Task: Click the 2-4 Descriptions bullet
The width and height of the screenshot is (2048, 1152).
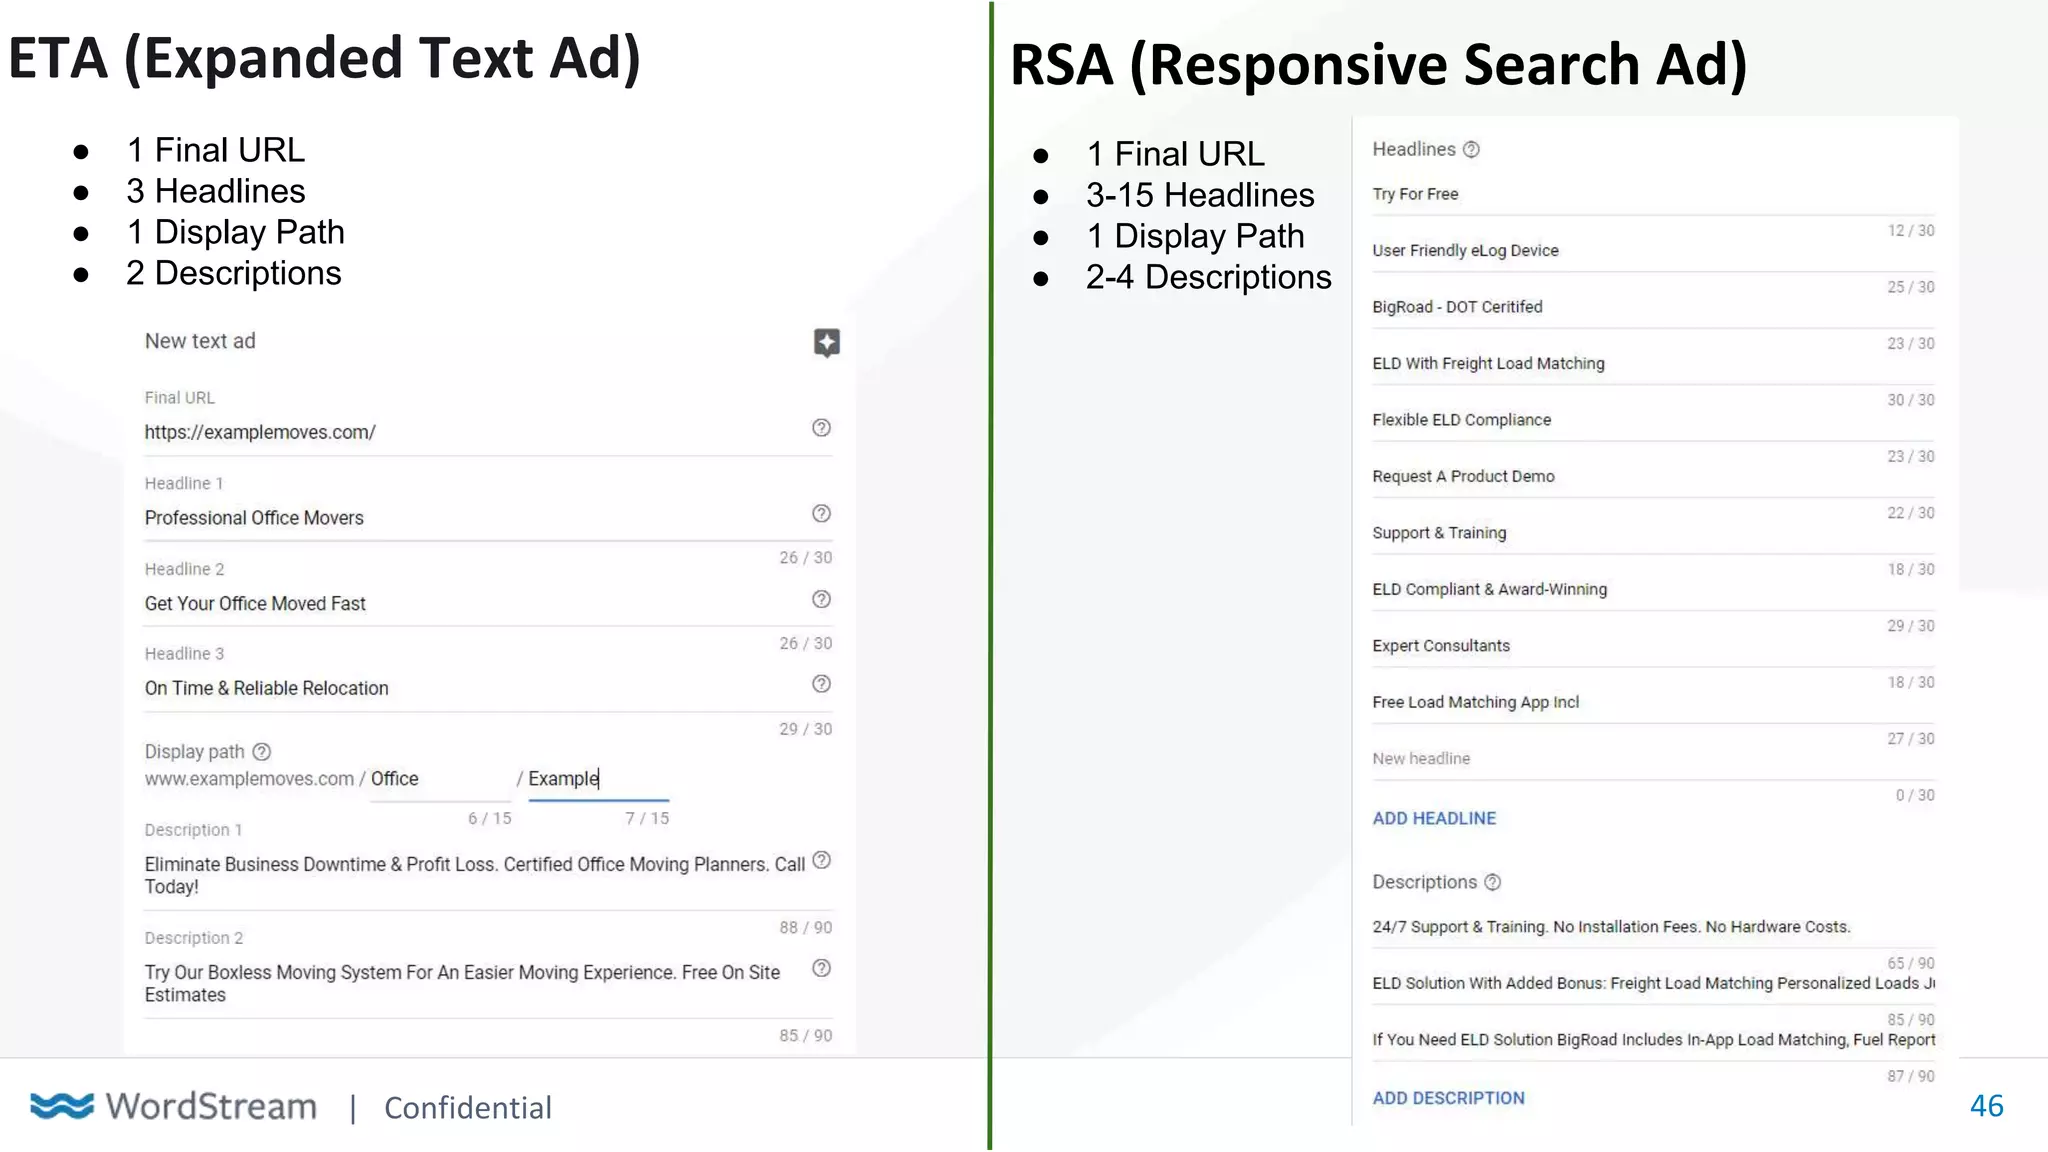Action: 1208,277
